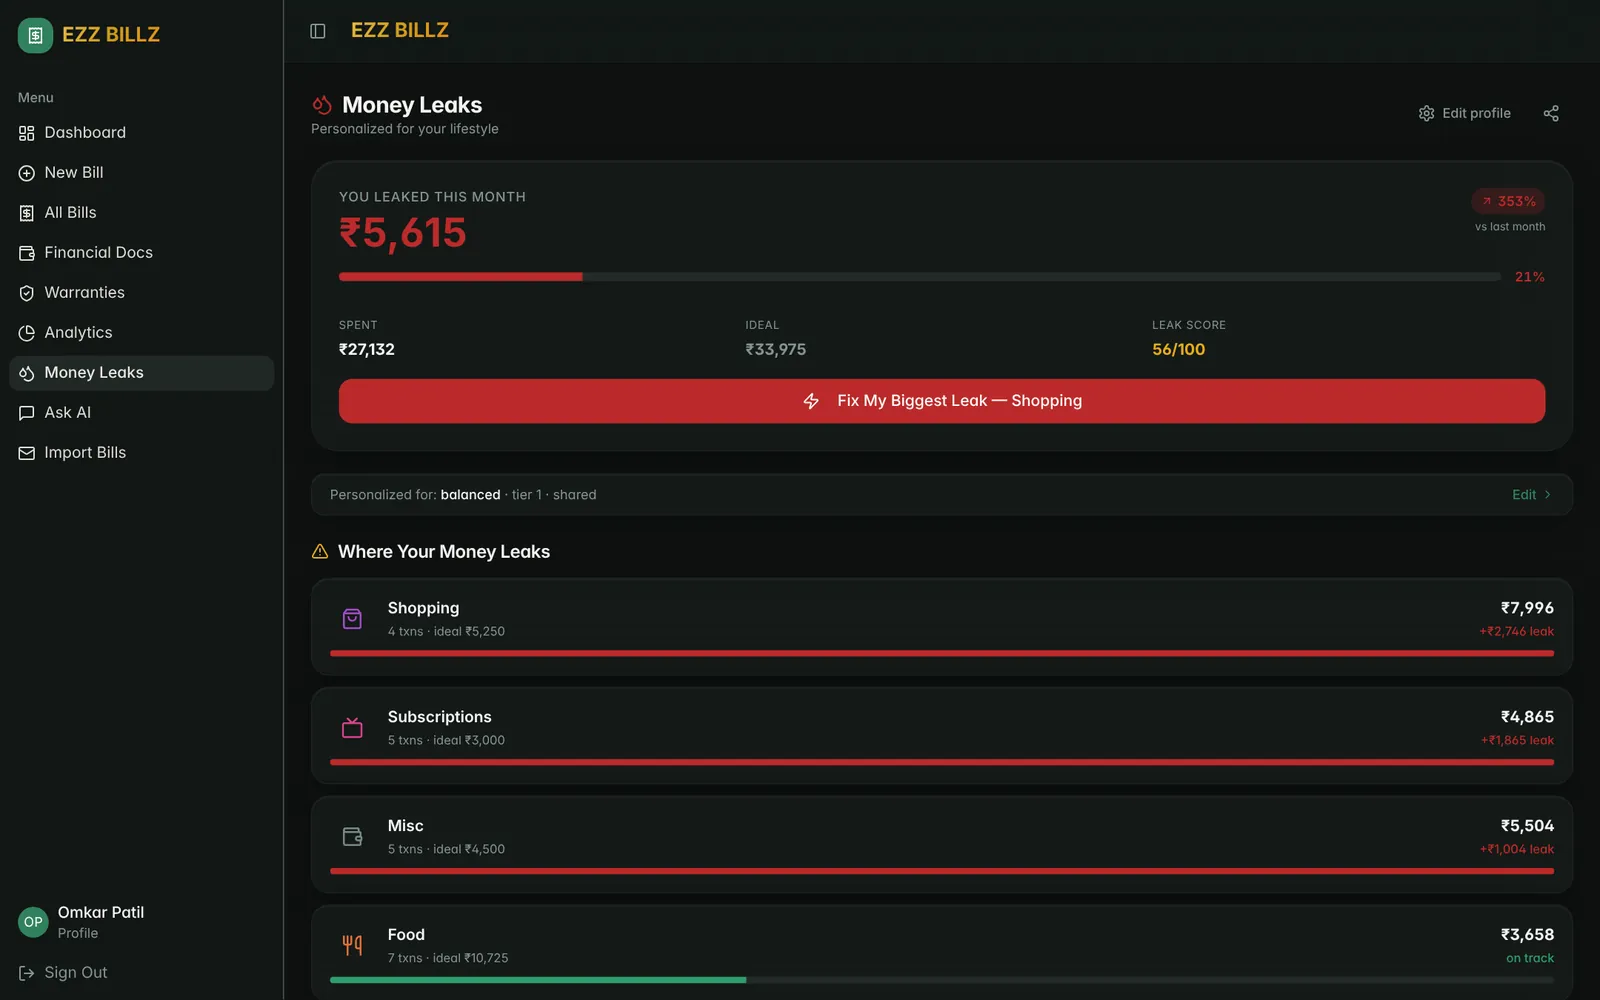Open the Food category card
1600x1000 pixels.
pos(942,952)
